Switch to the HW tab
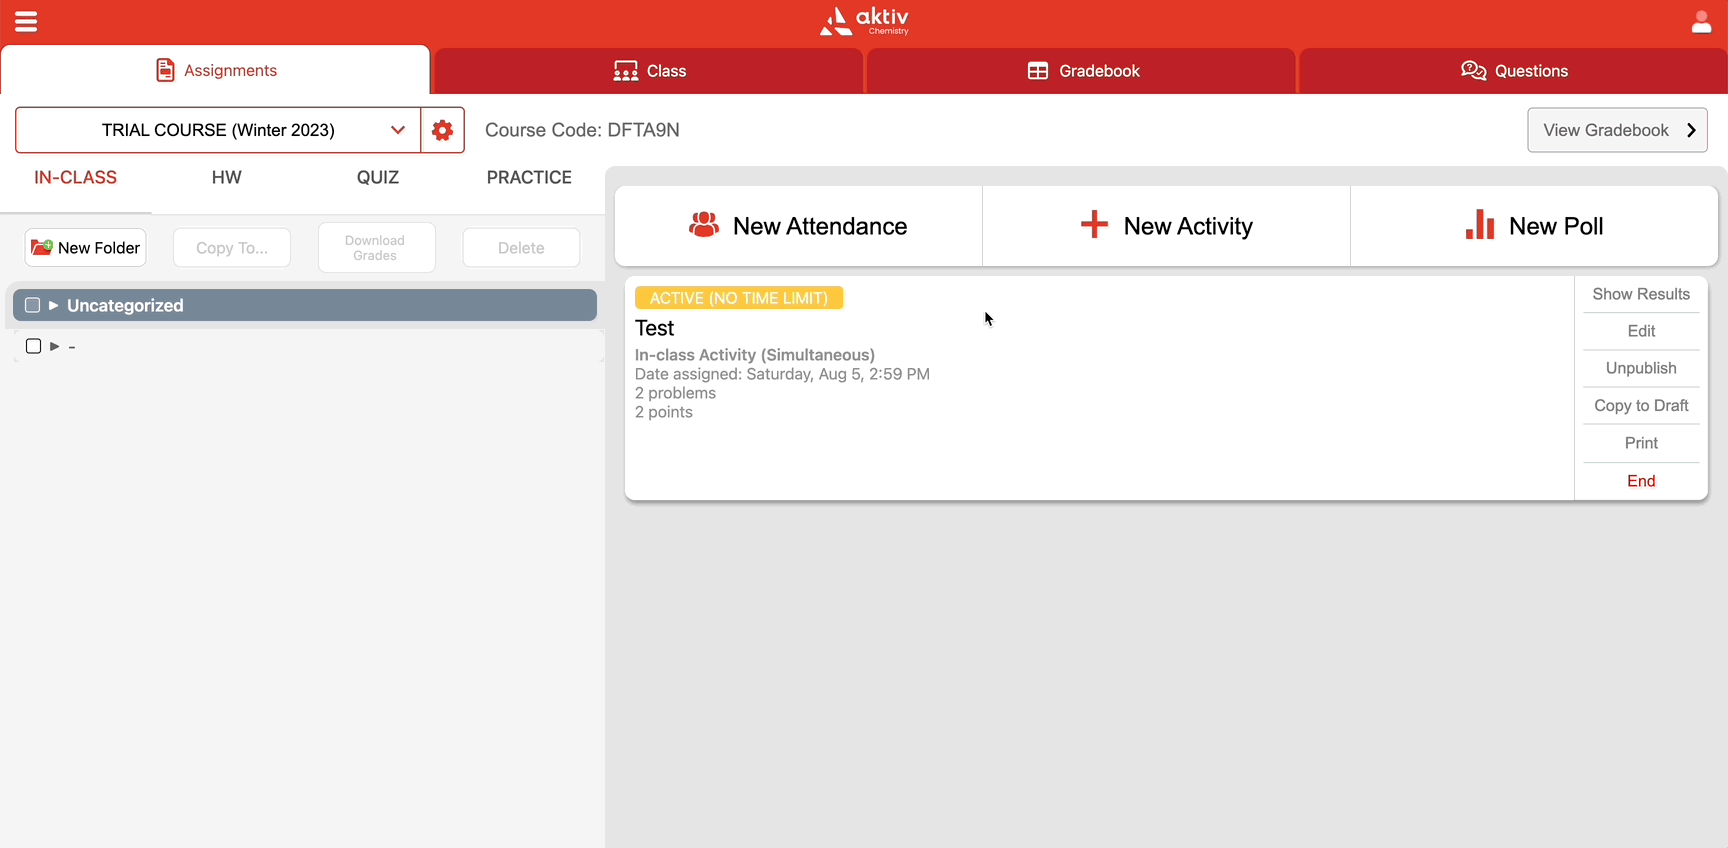 pyautogui.click(x=226, y=178)
